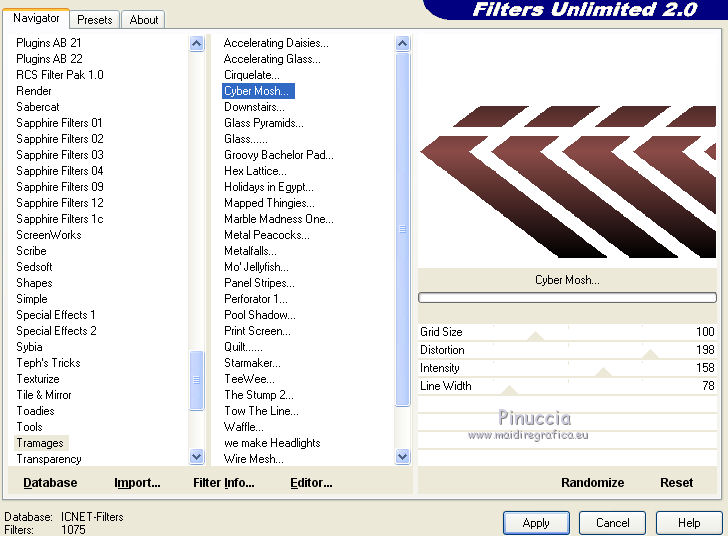Select the Cirquelate... filter
The width and height of the screenshot is (728, 536).
pos(252,75)
